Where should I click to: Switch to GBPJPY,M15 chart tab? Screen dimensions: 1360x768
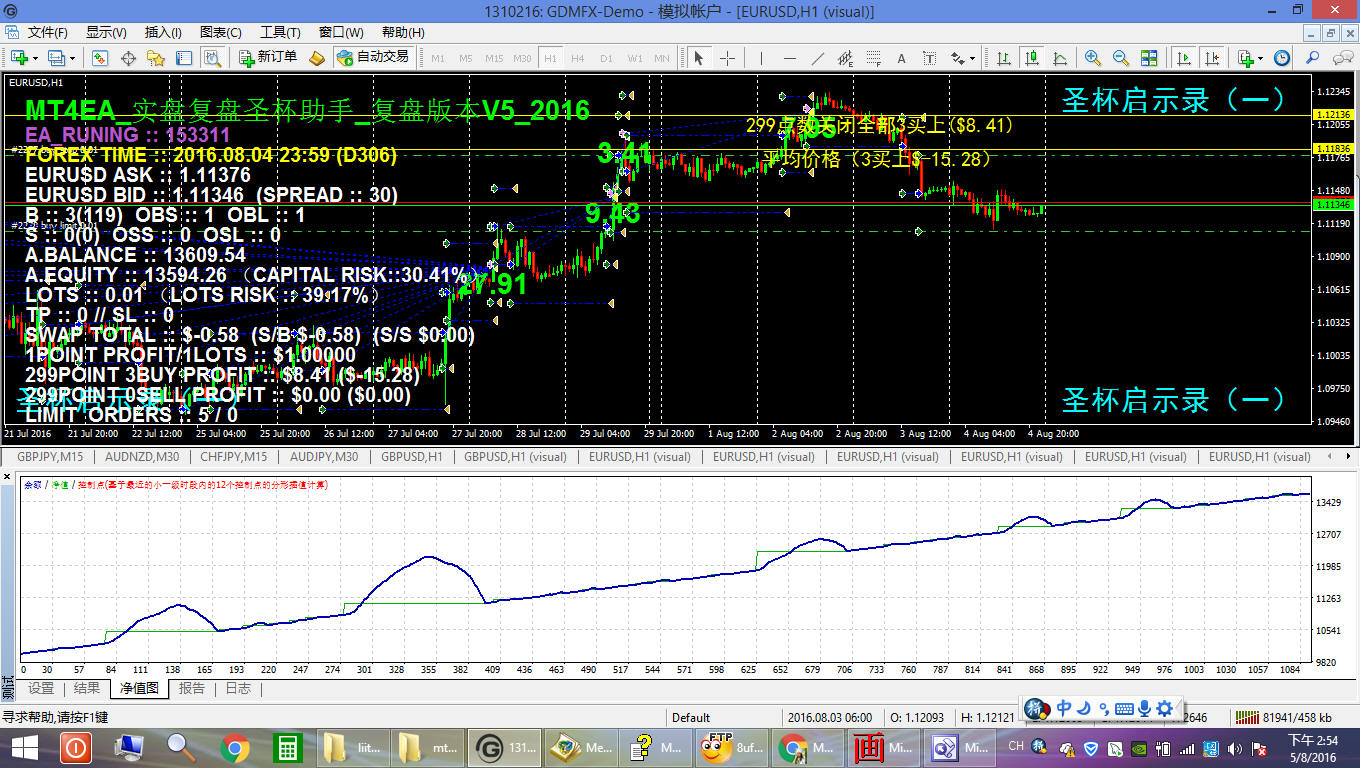pos(50,456)
